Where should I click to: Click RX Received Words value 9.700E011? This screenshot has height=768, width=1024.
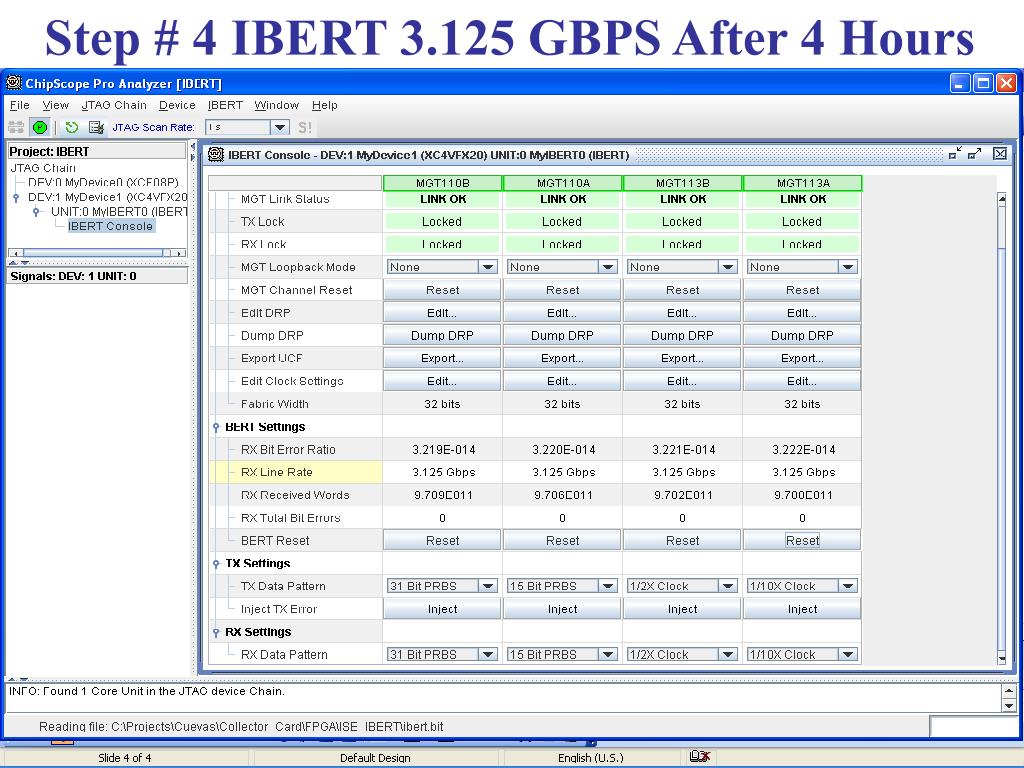coord(803,495)
